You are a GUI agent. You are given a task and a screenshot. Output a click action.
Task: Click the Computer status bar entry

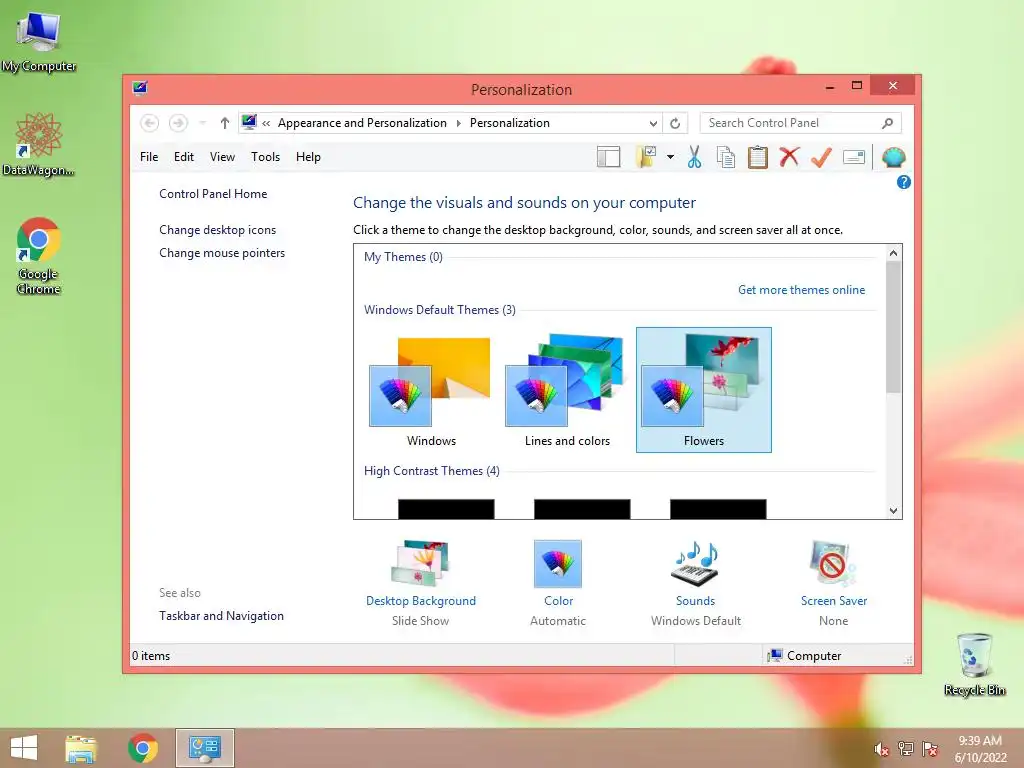(x=805, y=656)
